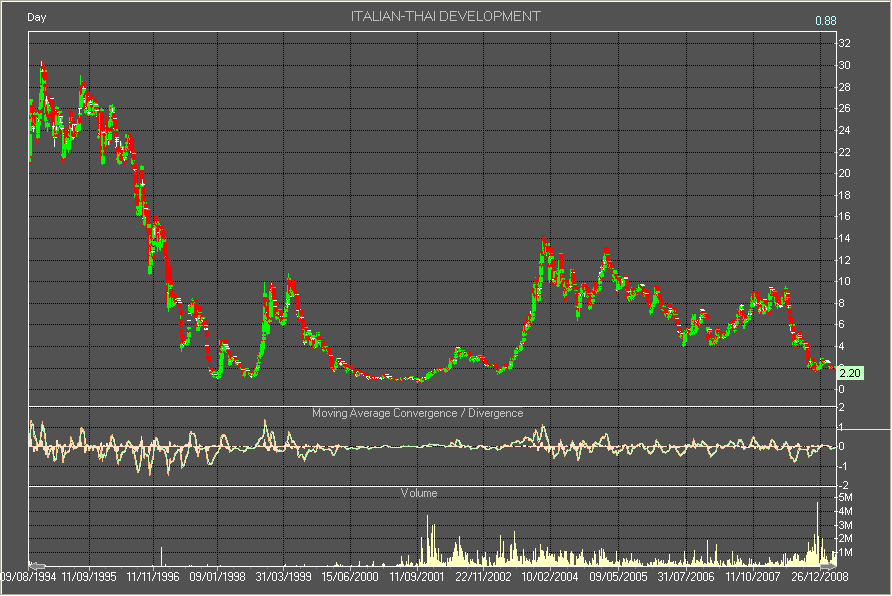Click the left scroll arrow on the time axis
The height and width of the screenshot is (596, 892).
(37, 566)
